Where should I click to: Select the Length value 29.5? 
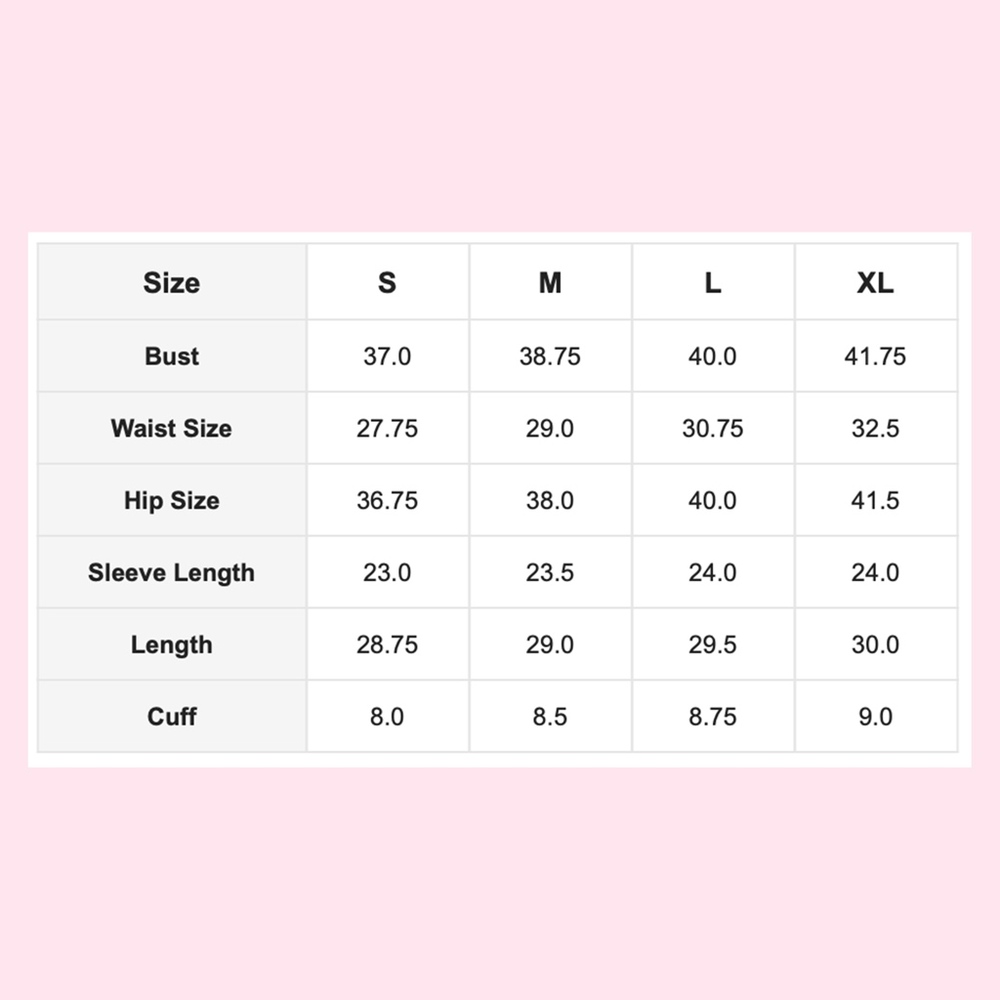coord(712,645)
